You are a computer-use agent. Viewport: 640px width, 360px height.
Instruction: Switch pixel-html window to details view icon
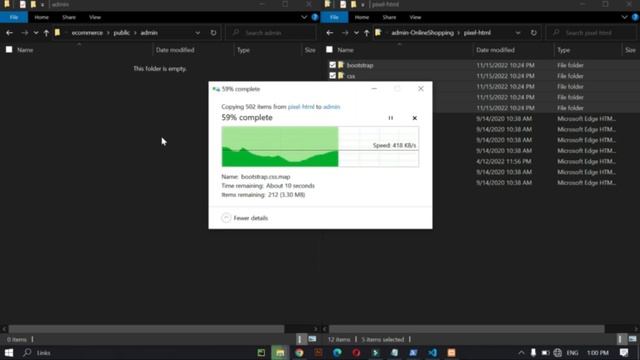coord(620,339)
